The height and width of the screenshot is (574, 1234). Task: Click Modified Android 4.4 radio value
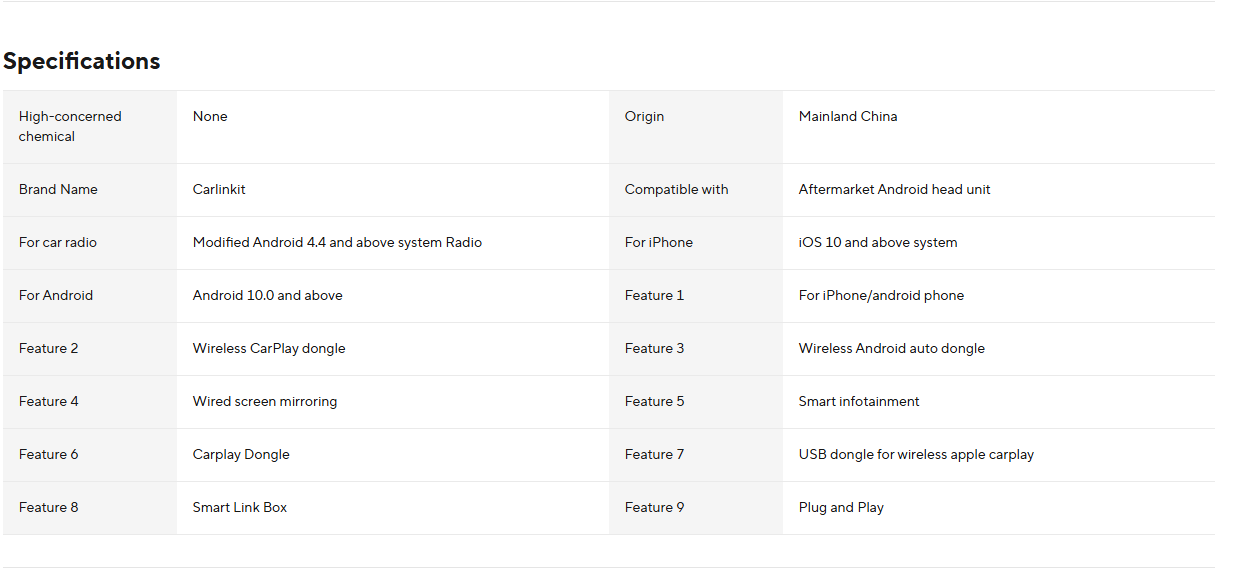(337, 242)
